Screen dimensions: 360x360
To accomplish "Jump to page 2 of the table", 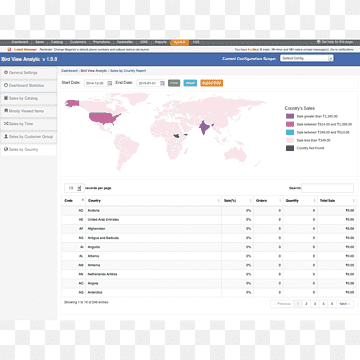I will [306, 304].
